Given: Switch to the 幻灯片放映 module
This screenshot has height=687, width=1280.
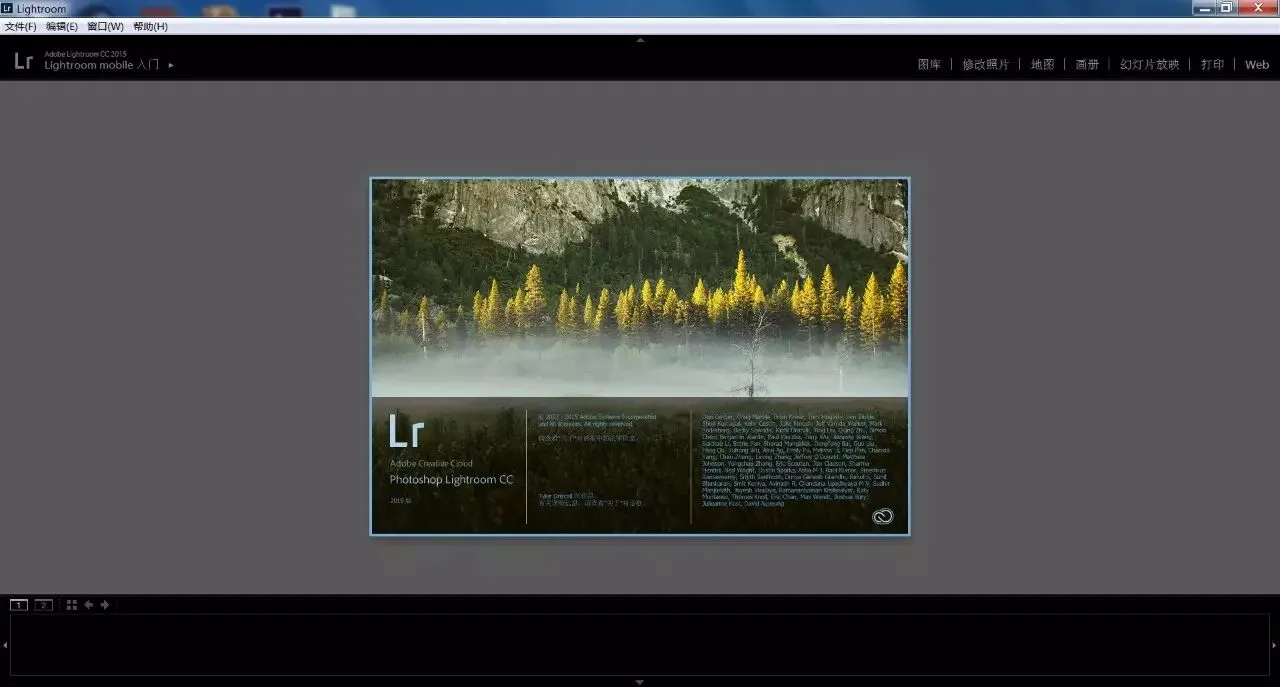Looking at the screenshot, I should point(1150,64).
